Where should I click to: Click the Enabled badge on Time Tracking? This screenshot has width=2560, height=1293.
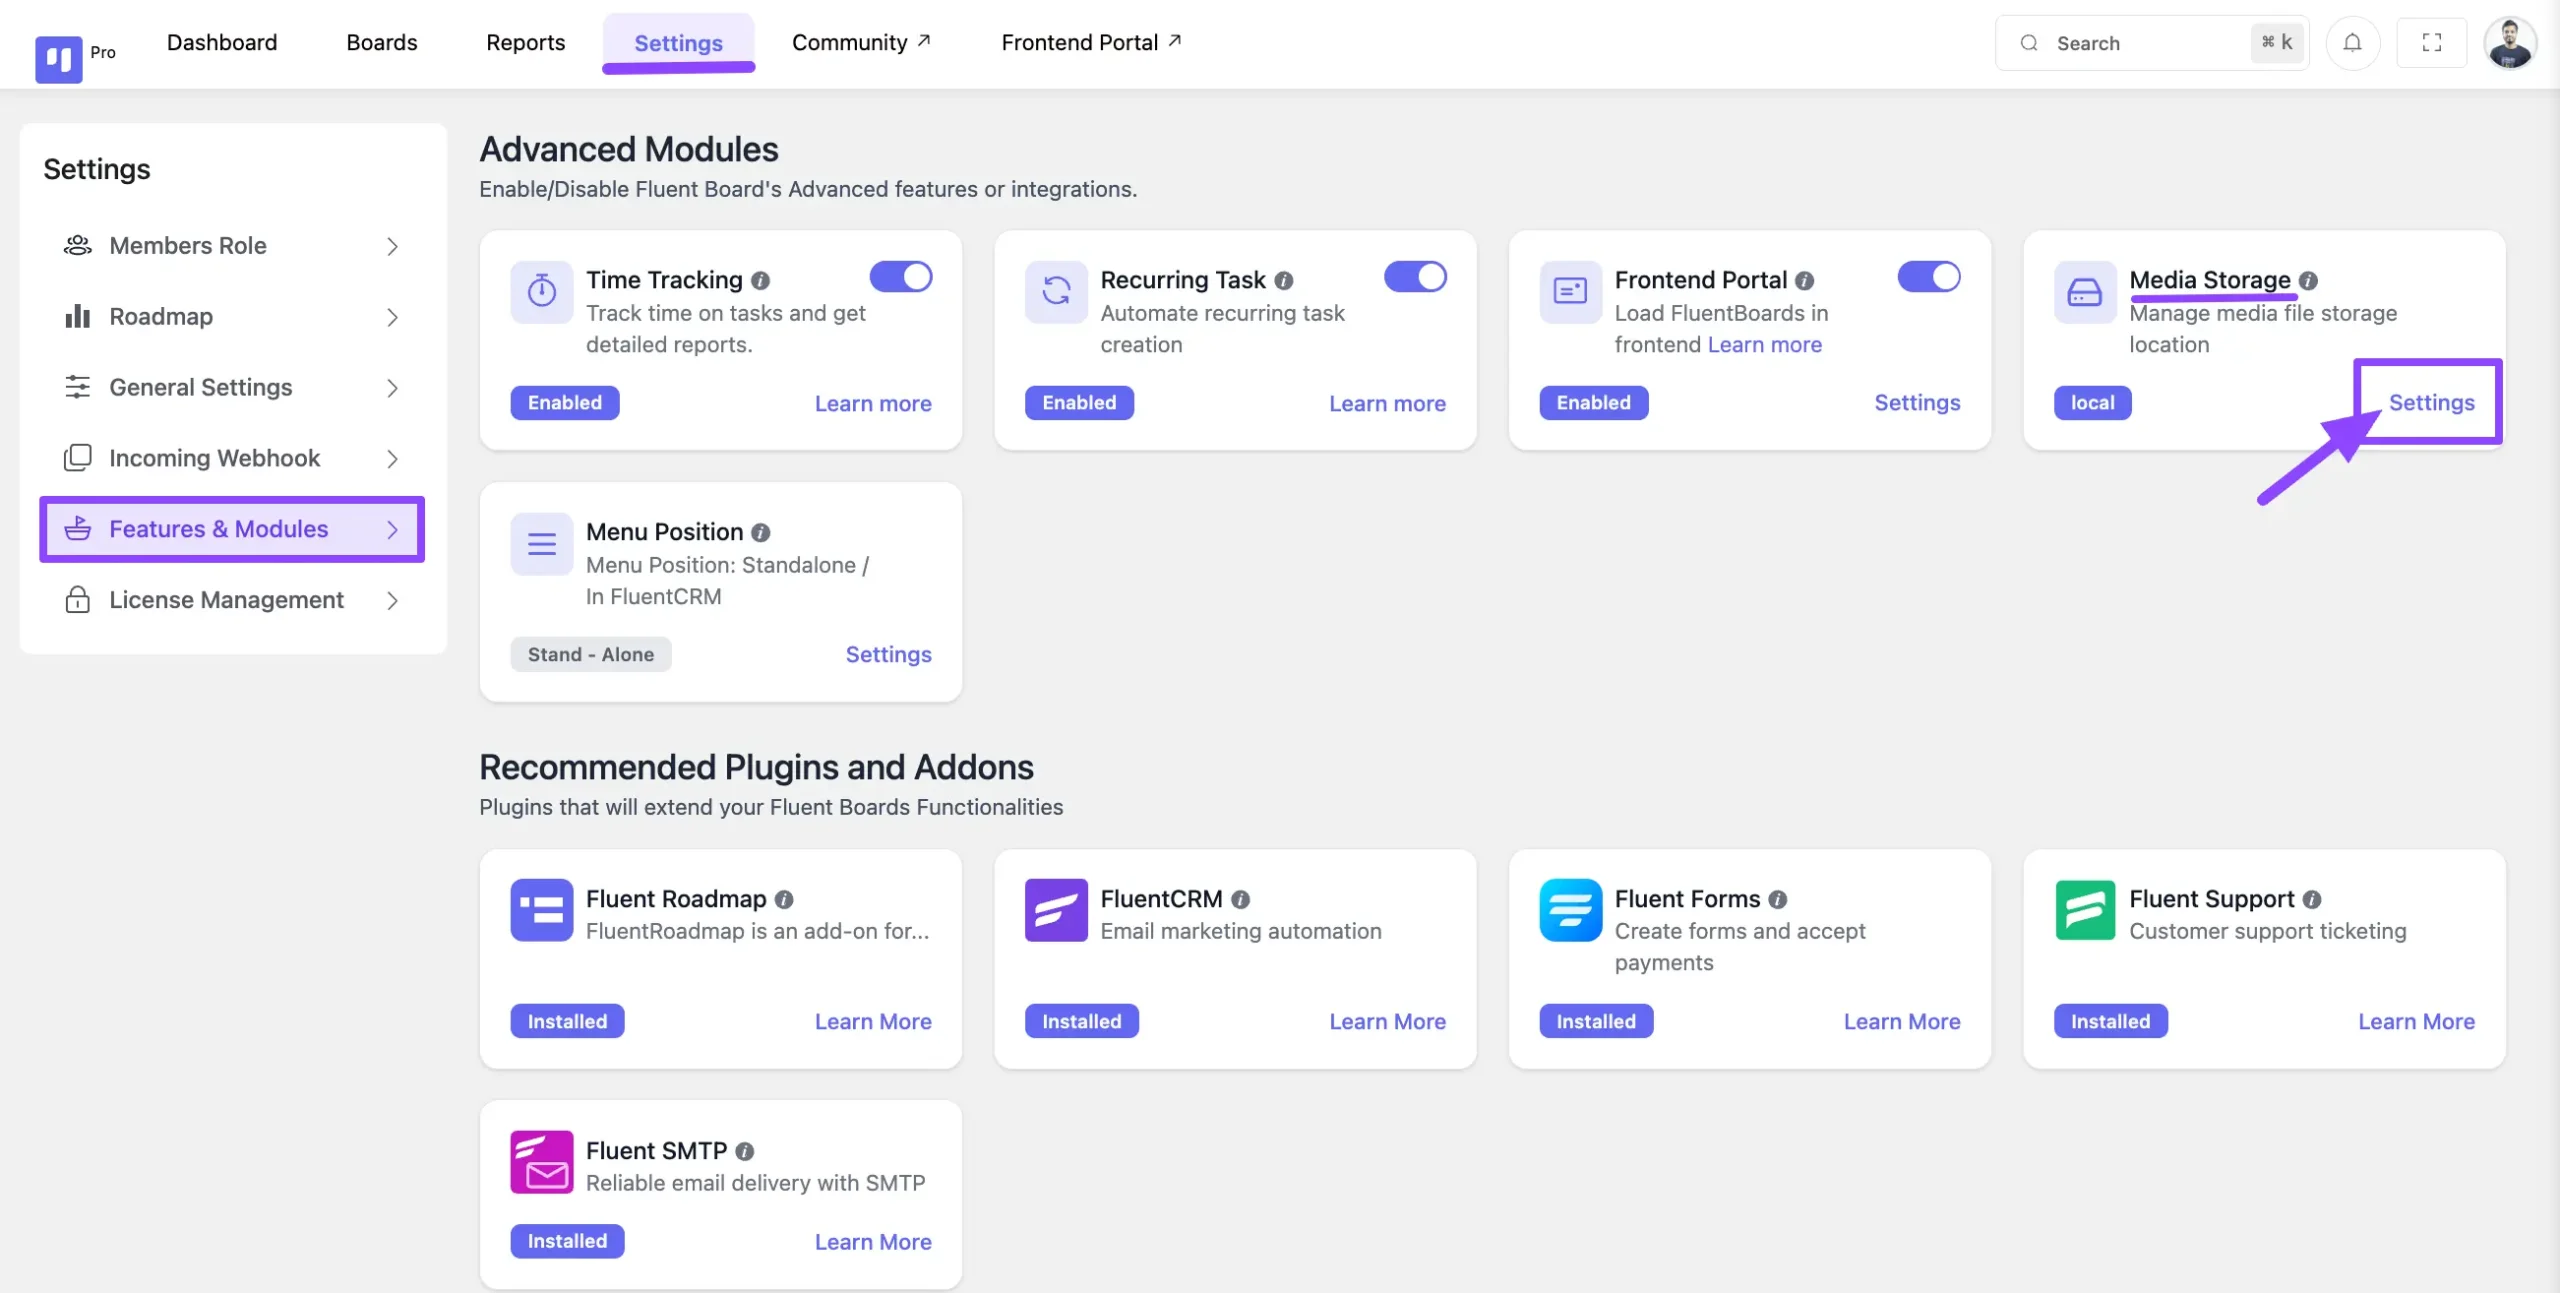[564, 402]
